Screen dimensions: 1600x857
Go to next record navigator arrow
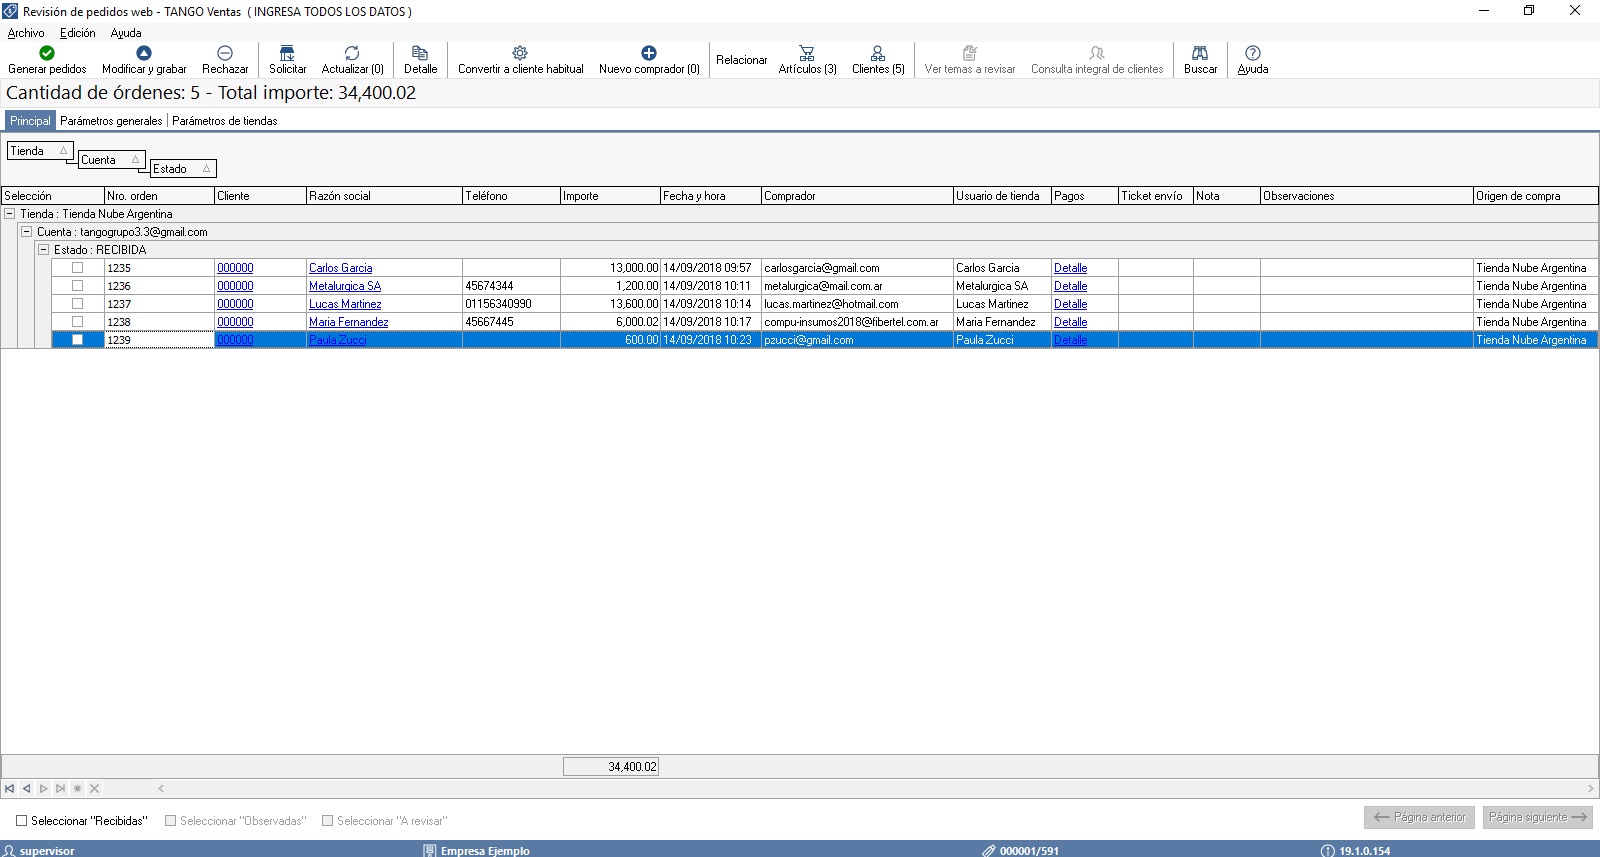[43, 789]
